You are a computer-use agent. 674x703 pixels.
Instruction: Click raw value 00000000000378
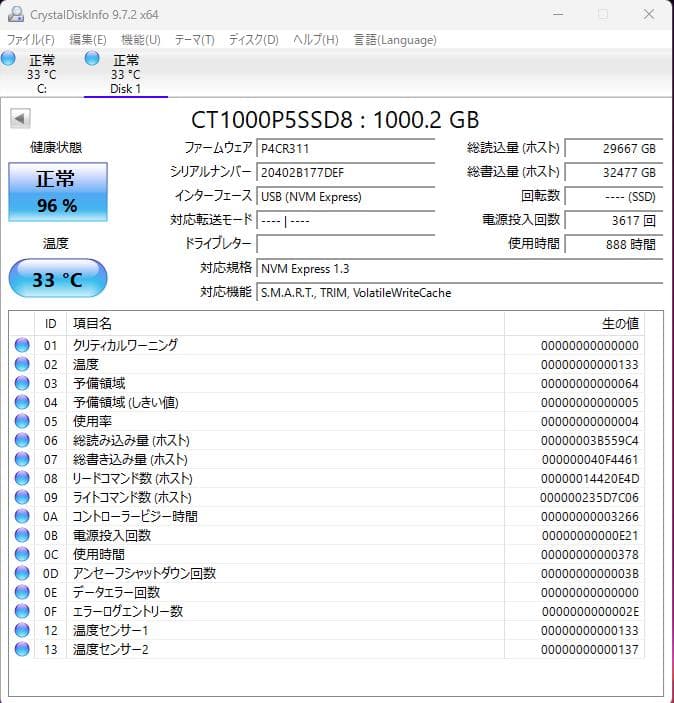(x=590, y=555)
